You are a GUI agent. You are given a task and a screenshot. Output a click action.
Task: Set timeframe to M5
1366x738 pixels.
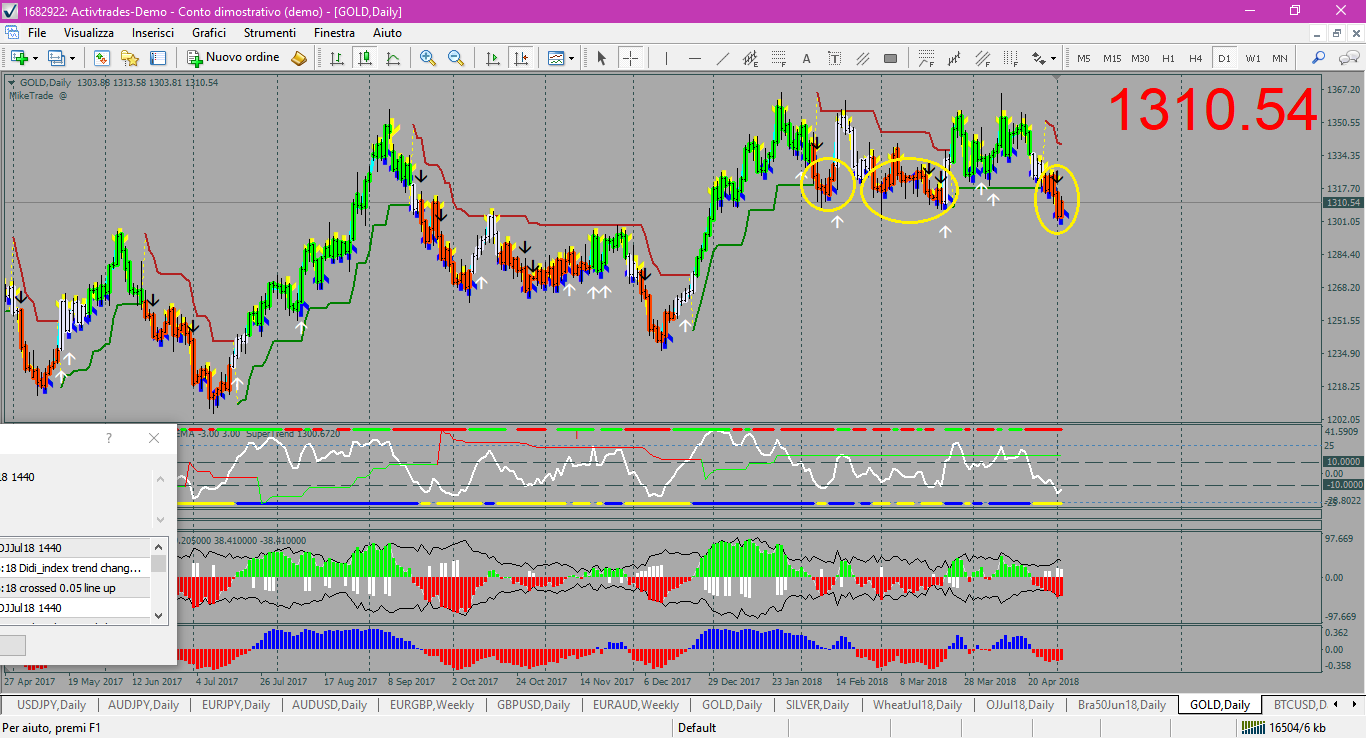coord(1084,58)
